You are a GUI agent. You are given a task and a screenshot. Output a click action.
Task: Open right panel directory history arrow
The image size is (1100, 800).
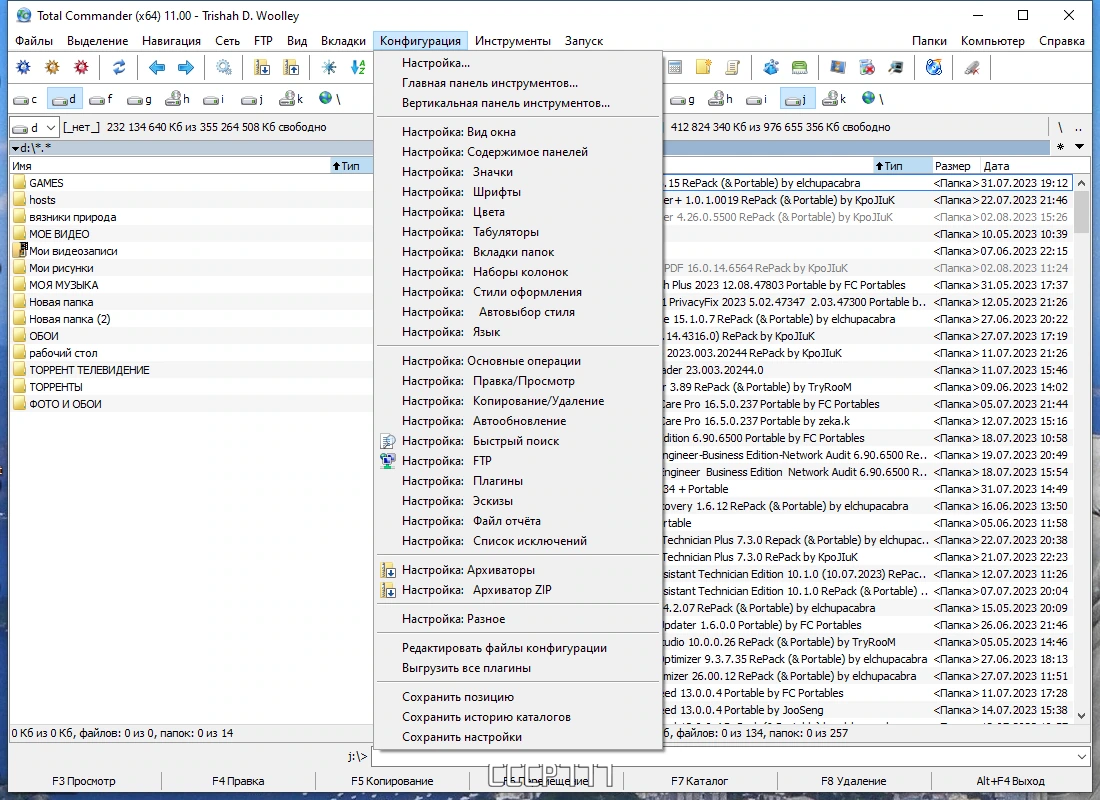pyautogui.click(x=1080, y=147)
